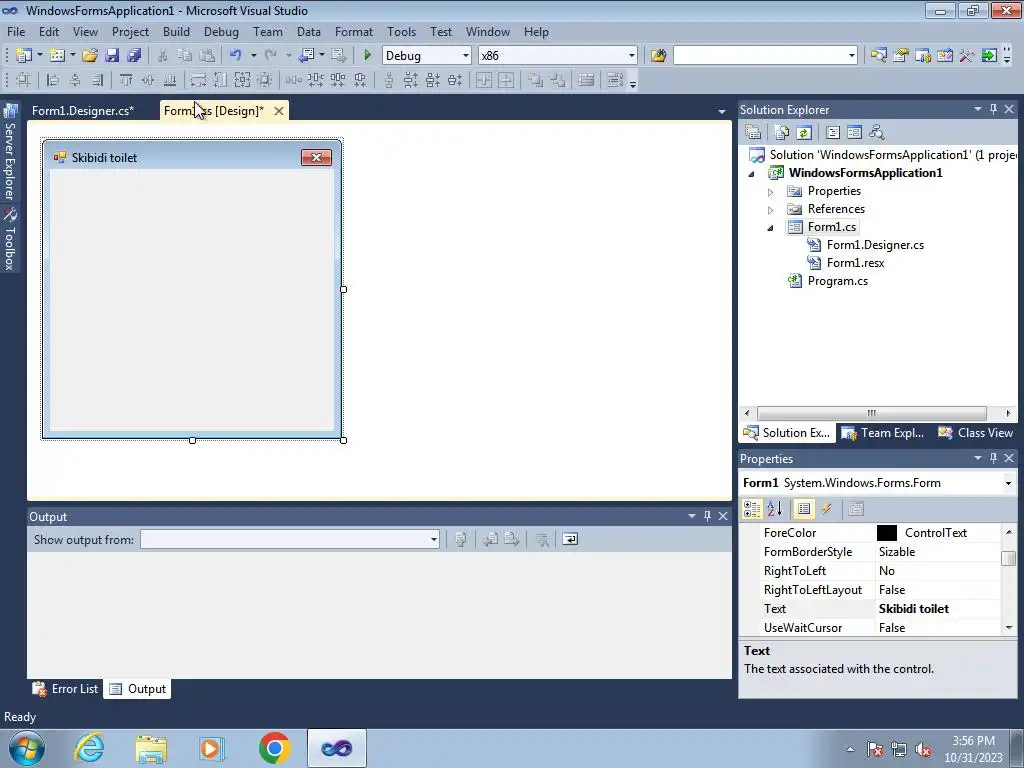
Task: Toggle auto-hide pin on the Output panel
Action: point(707,516)
